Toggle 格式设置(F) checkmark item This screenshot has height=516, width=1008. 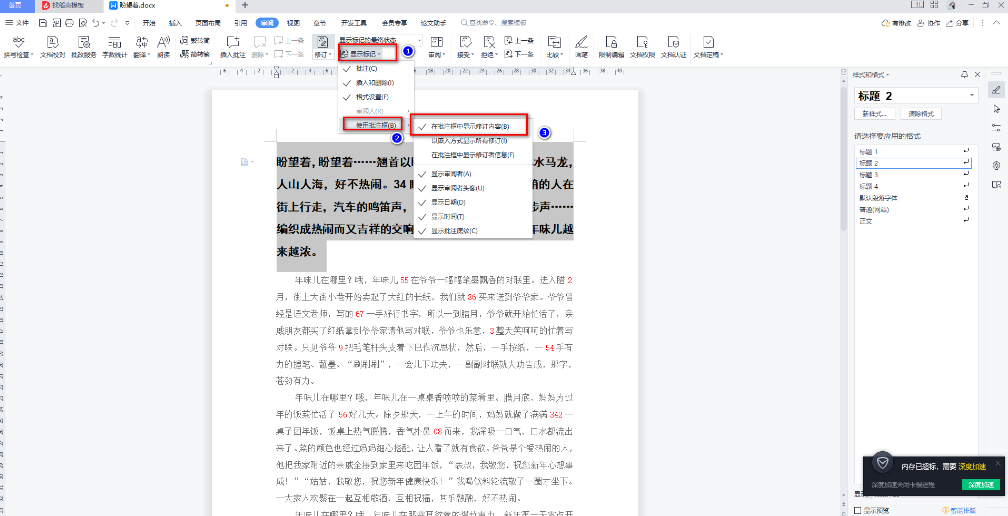(376, 97)
